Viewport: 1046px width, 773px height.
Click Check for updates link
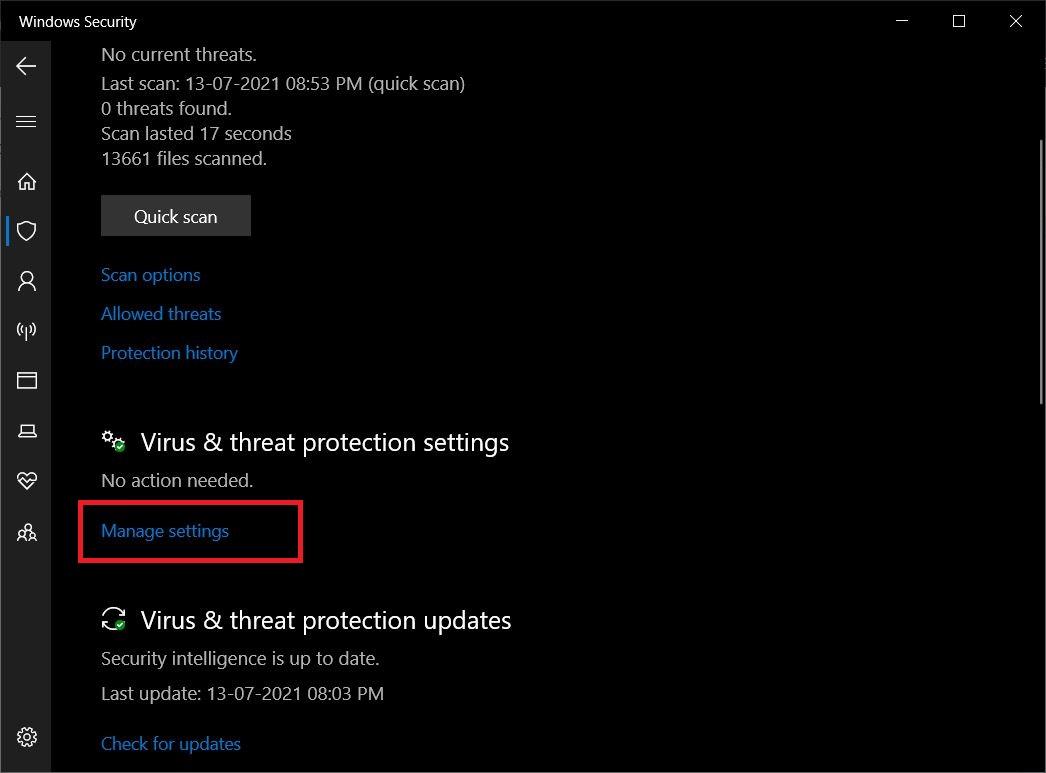coord(171,744)
